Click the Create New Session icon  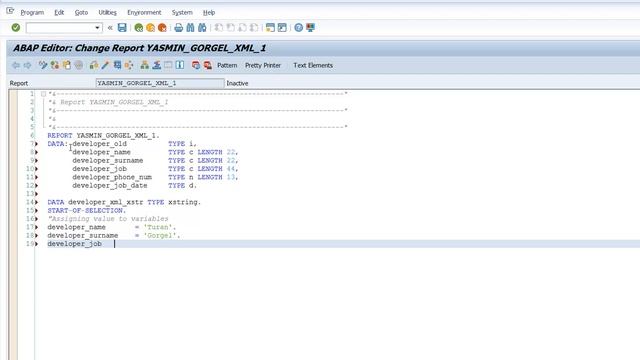tap(270, 27)
